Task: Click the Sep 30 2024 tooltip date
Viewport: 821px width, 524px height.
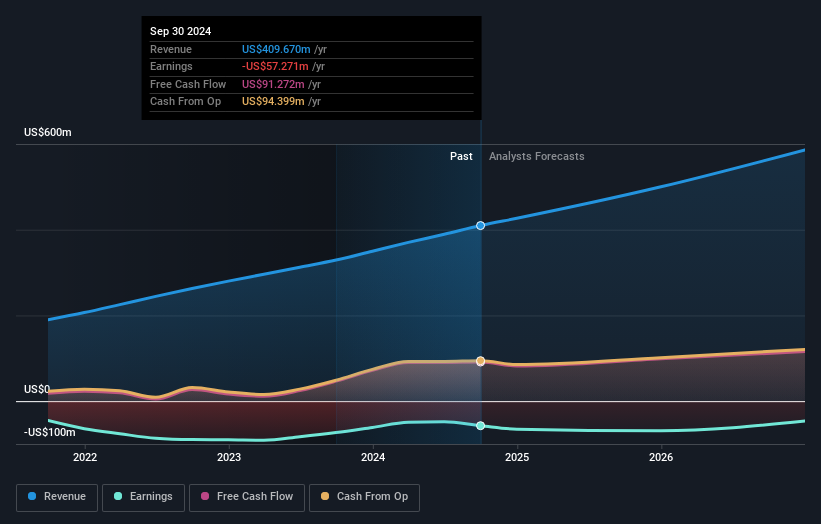Action: [x=181, y=31]
